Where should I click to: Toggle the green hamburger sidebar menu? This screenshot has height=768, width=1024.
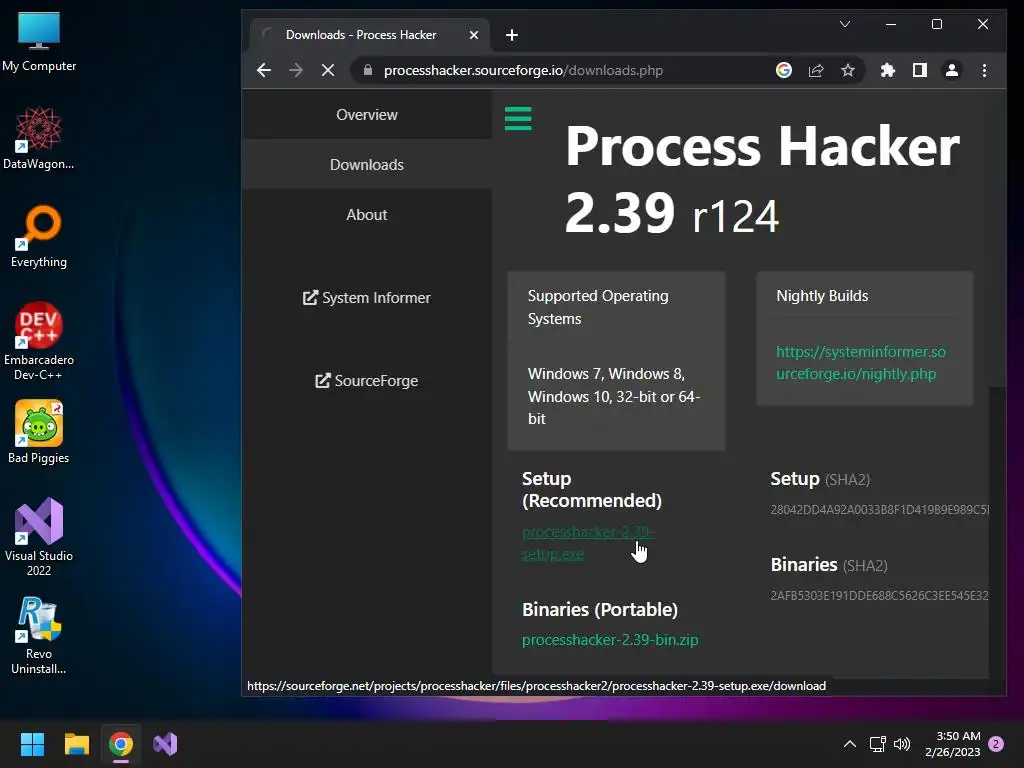[518, 118]
